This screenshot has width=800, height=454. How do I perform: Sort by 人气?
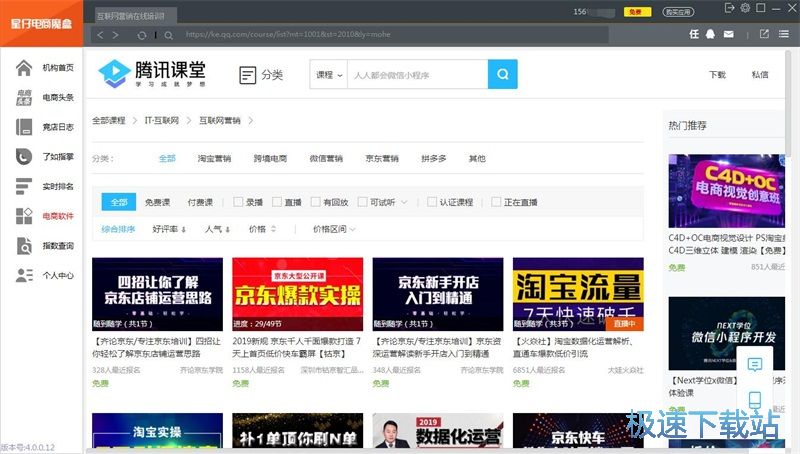click(217, 230)
